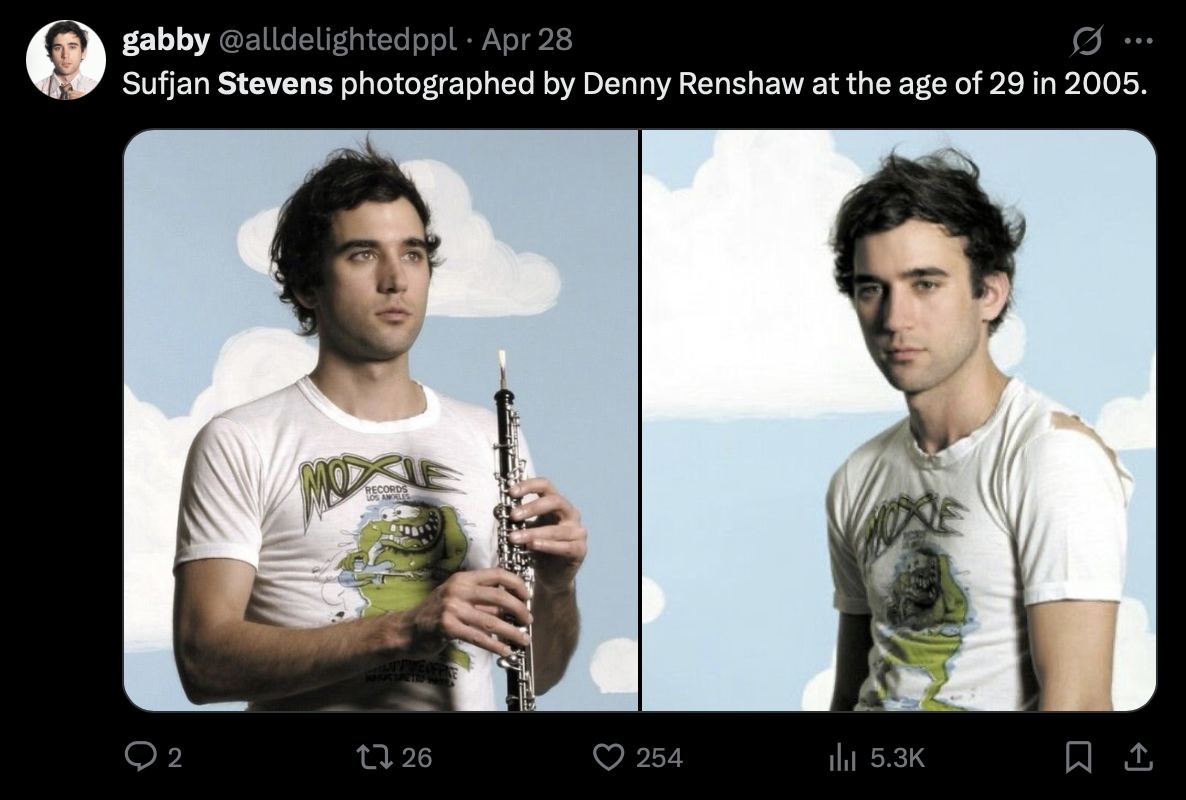Click the display name "gabby"

(x=165, y=40)
